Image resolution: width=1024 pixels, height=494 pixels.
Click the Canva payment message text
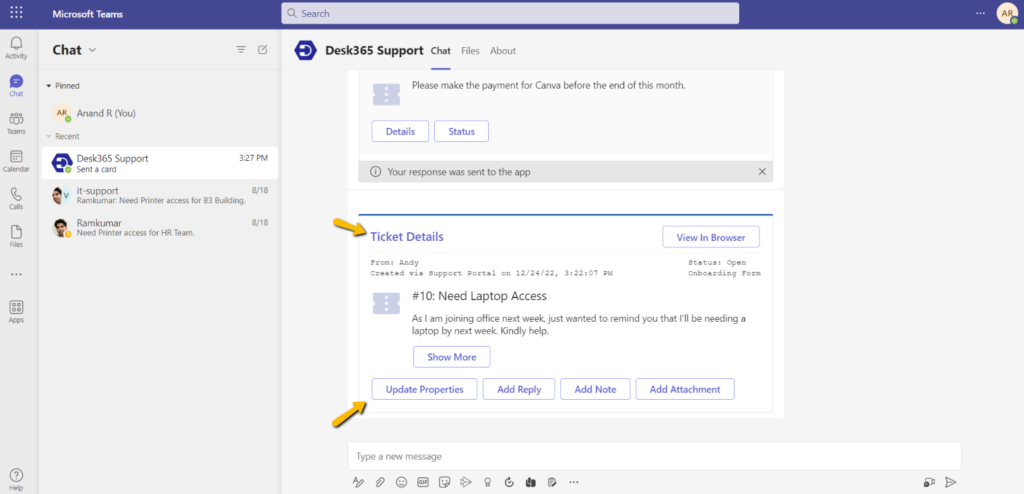click(x=549, y=85)
